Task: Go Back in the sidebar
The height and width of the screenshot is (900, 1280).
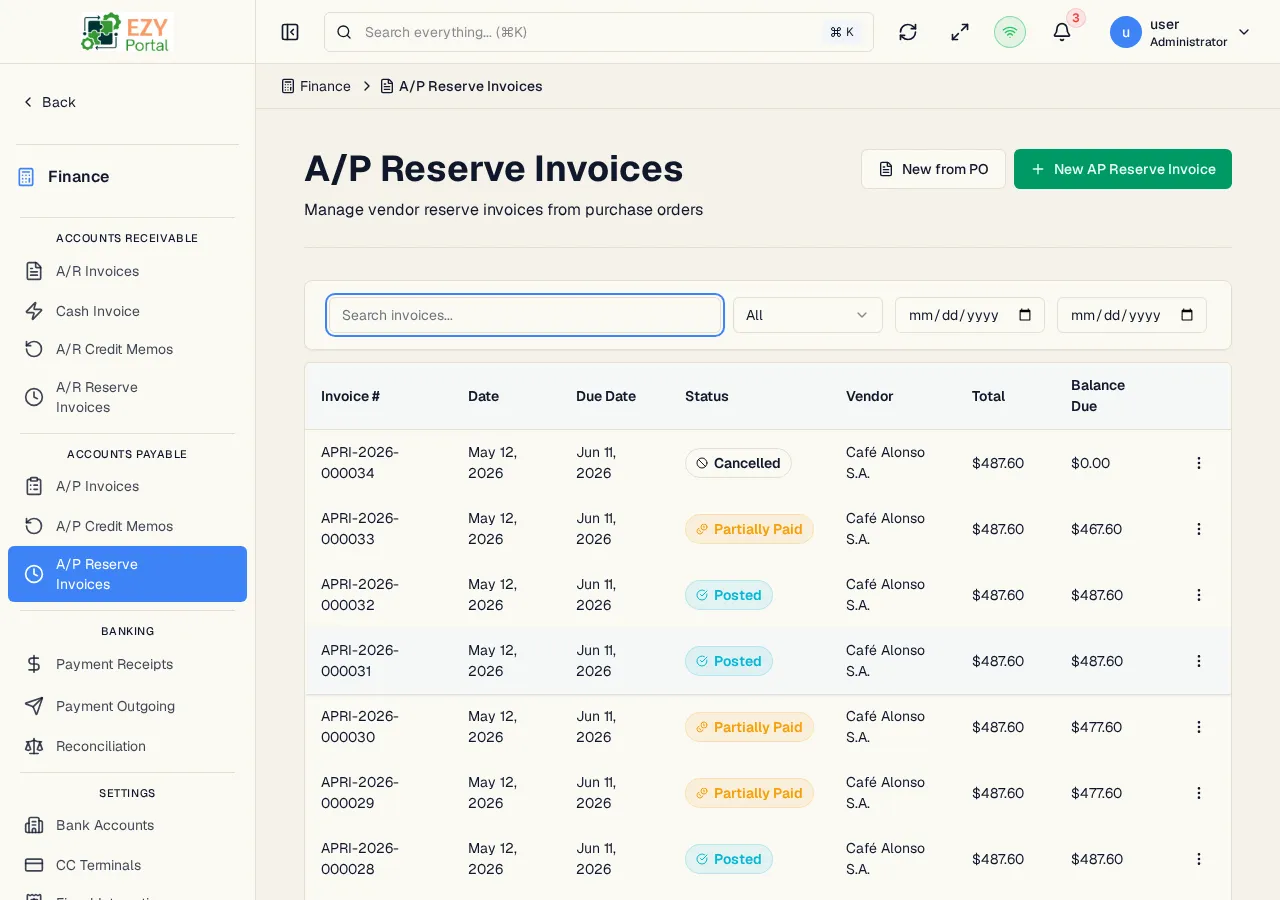Action: coord(49,102)
